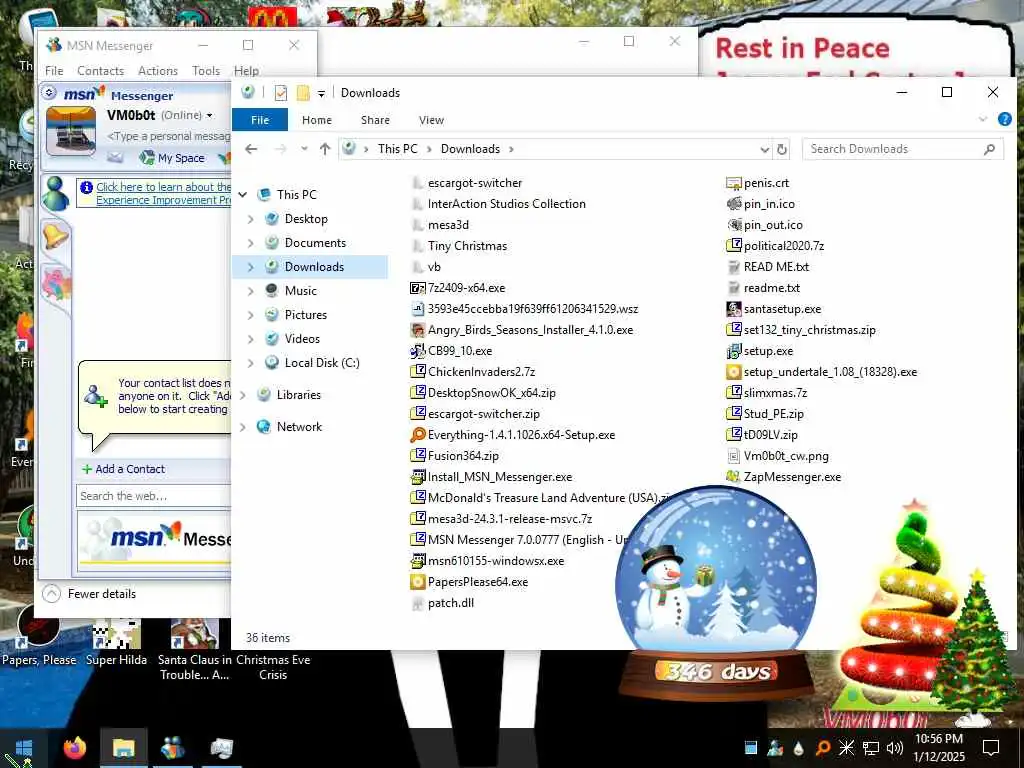Open the Tools menu in MSN Messenger
Screen dimensions: 1024x768
(x=206, y=71)
